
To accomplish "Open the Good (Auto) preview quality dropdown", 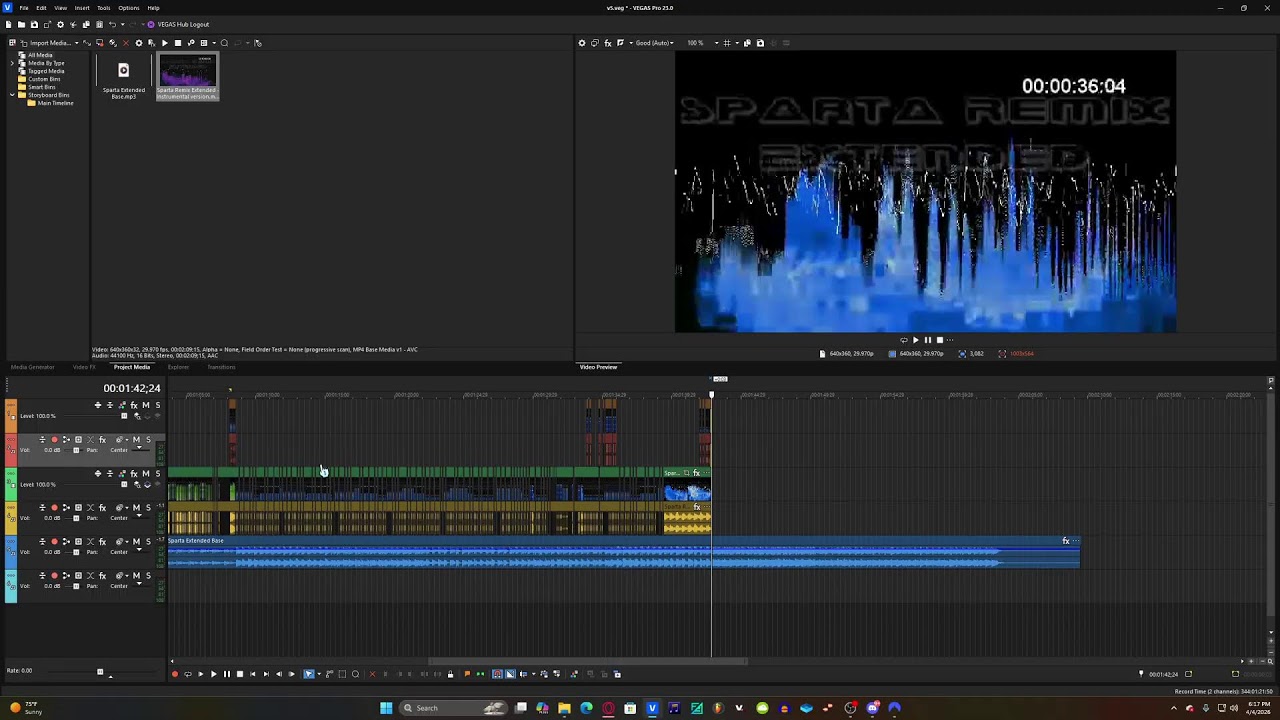I will 654,43.
